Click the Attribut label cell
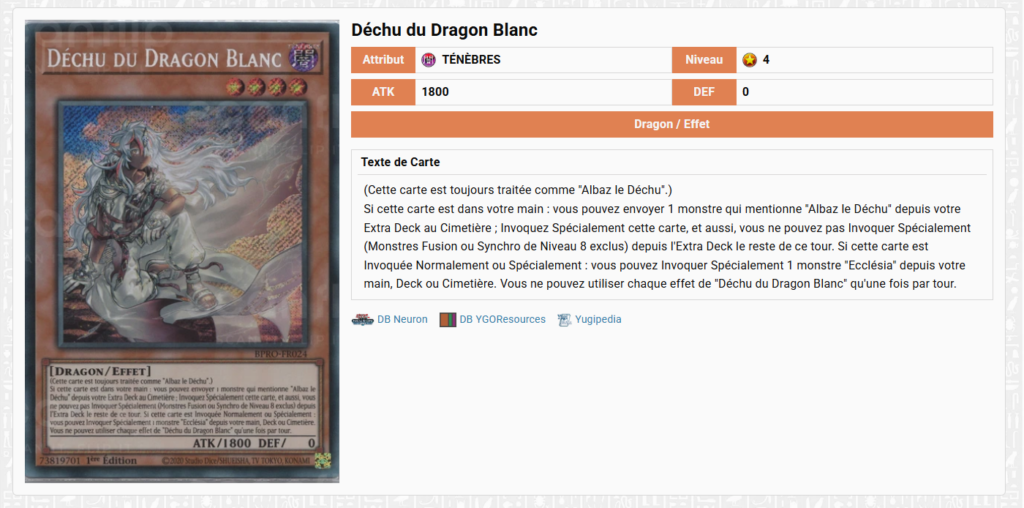This screenshot has width=1024, height=508. [x=383, y=60]
